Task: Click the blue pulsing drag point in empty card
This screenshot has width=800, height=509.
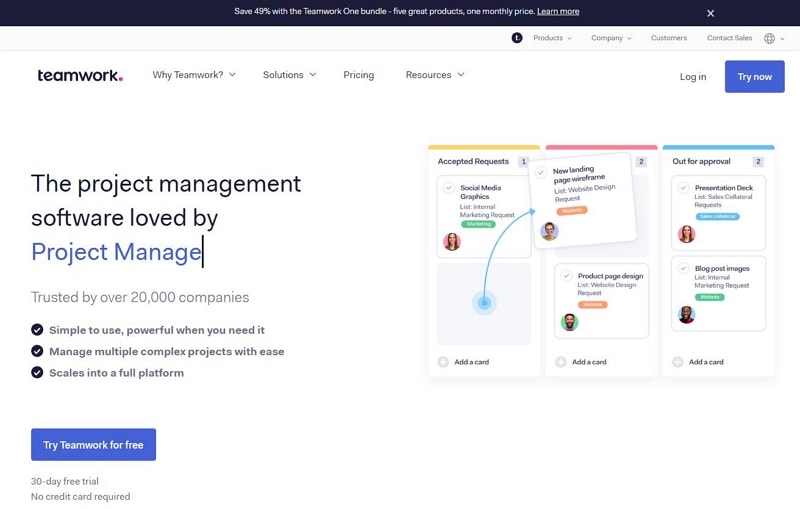Action: (484, 303)
